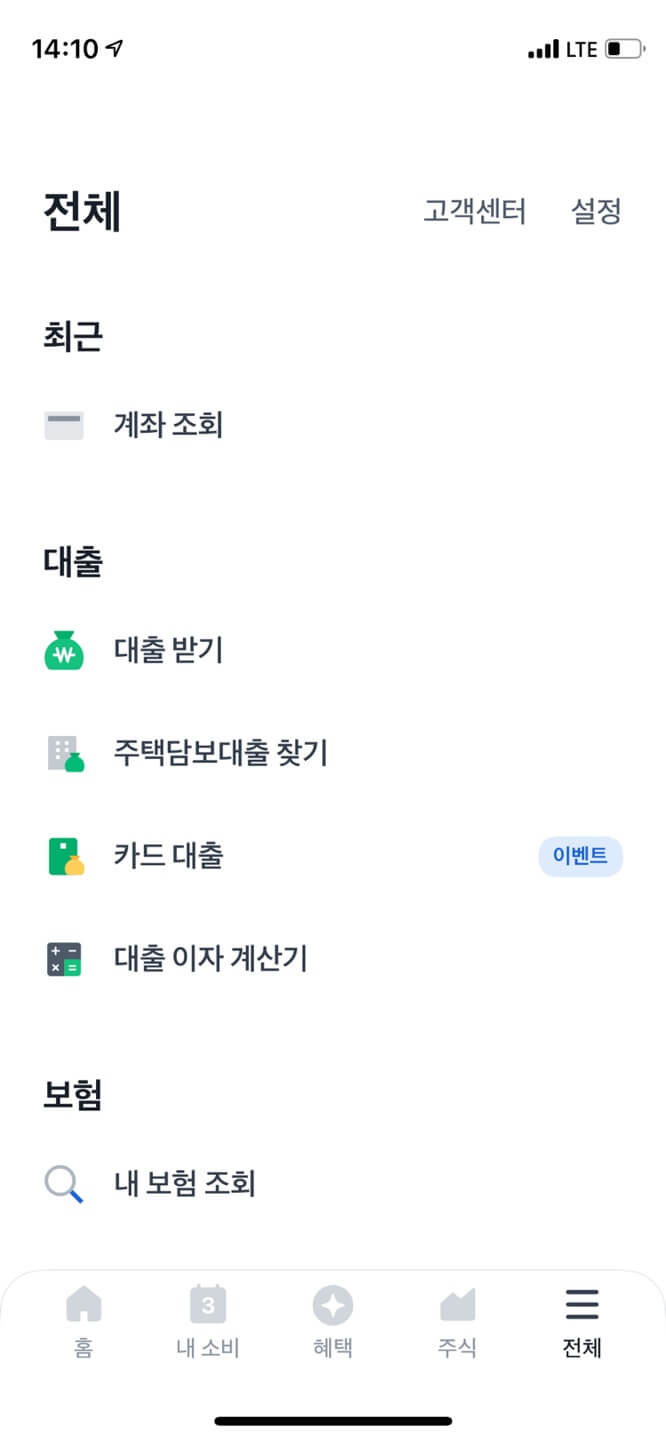Click the sparkle icon above 혜택
This screenshot has width=666, height=1440.
click(332, 1304)
